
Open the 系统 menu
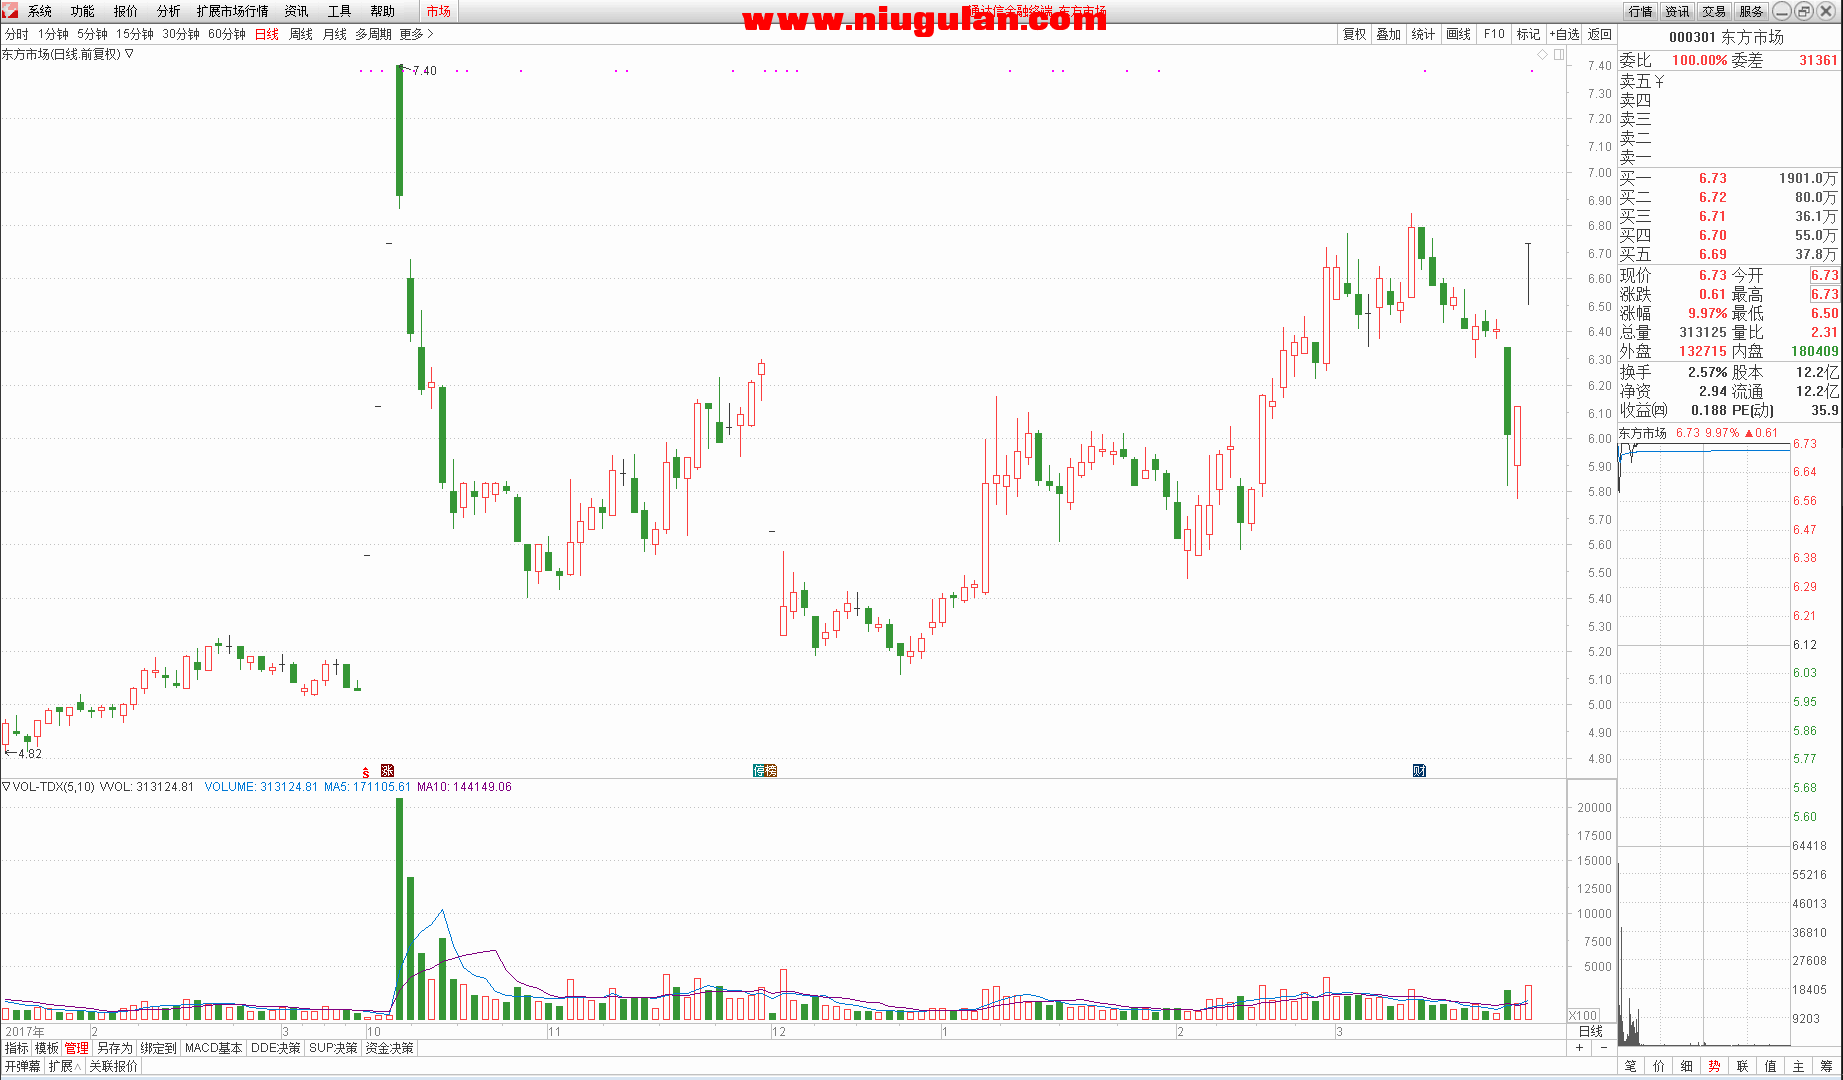tap(40, 11)
